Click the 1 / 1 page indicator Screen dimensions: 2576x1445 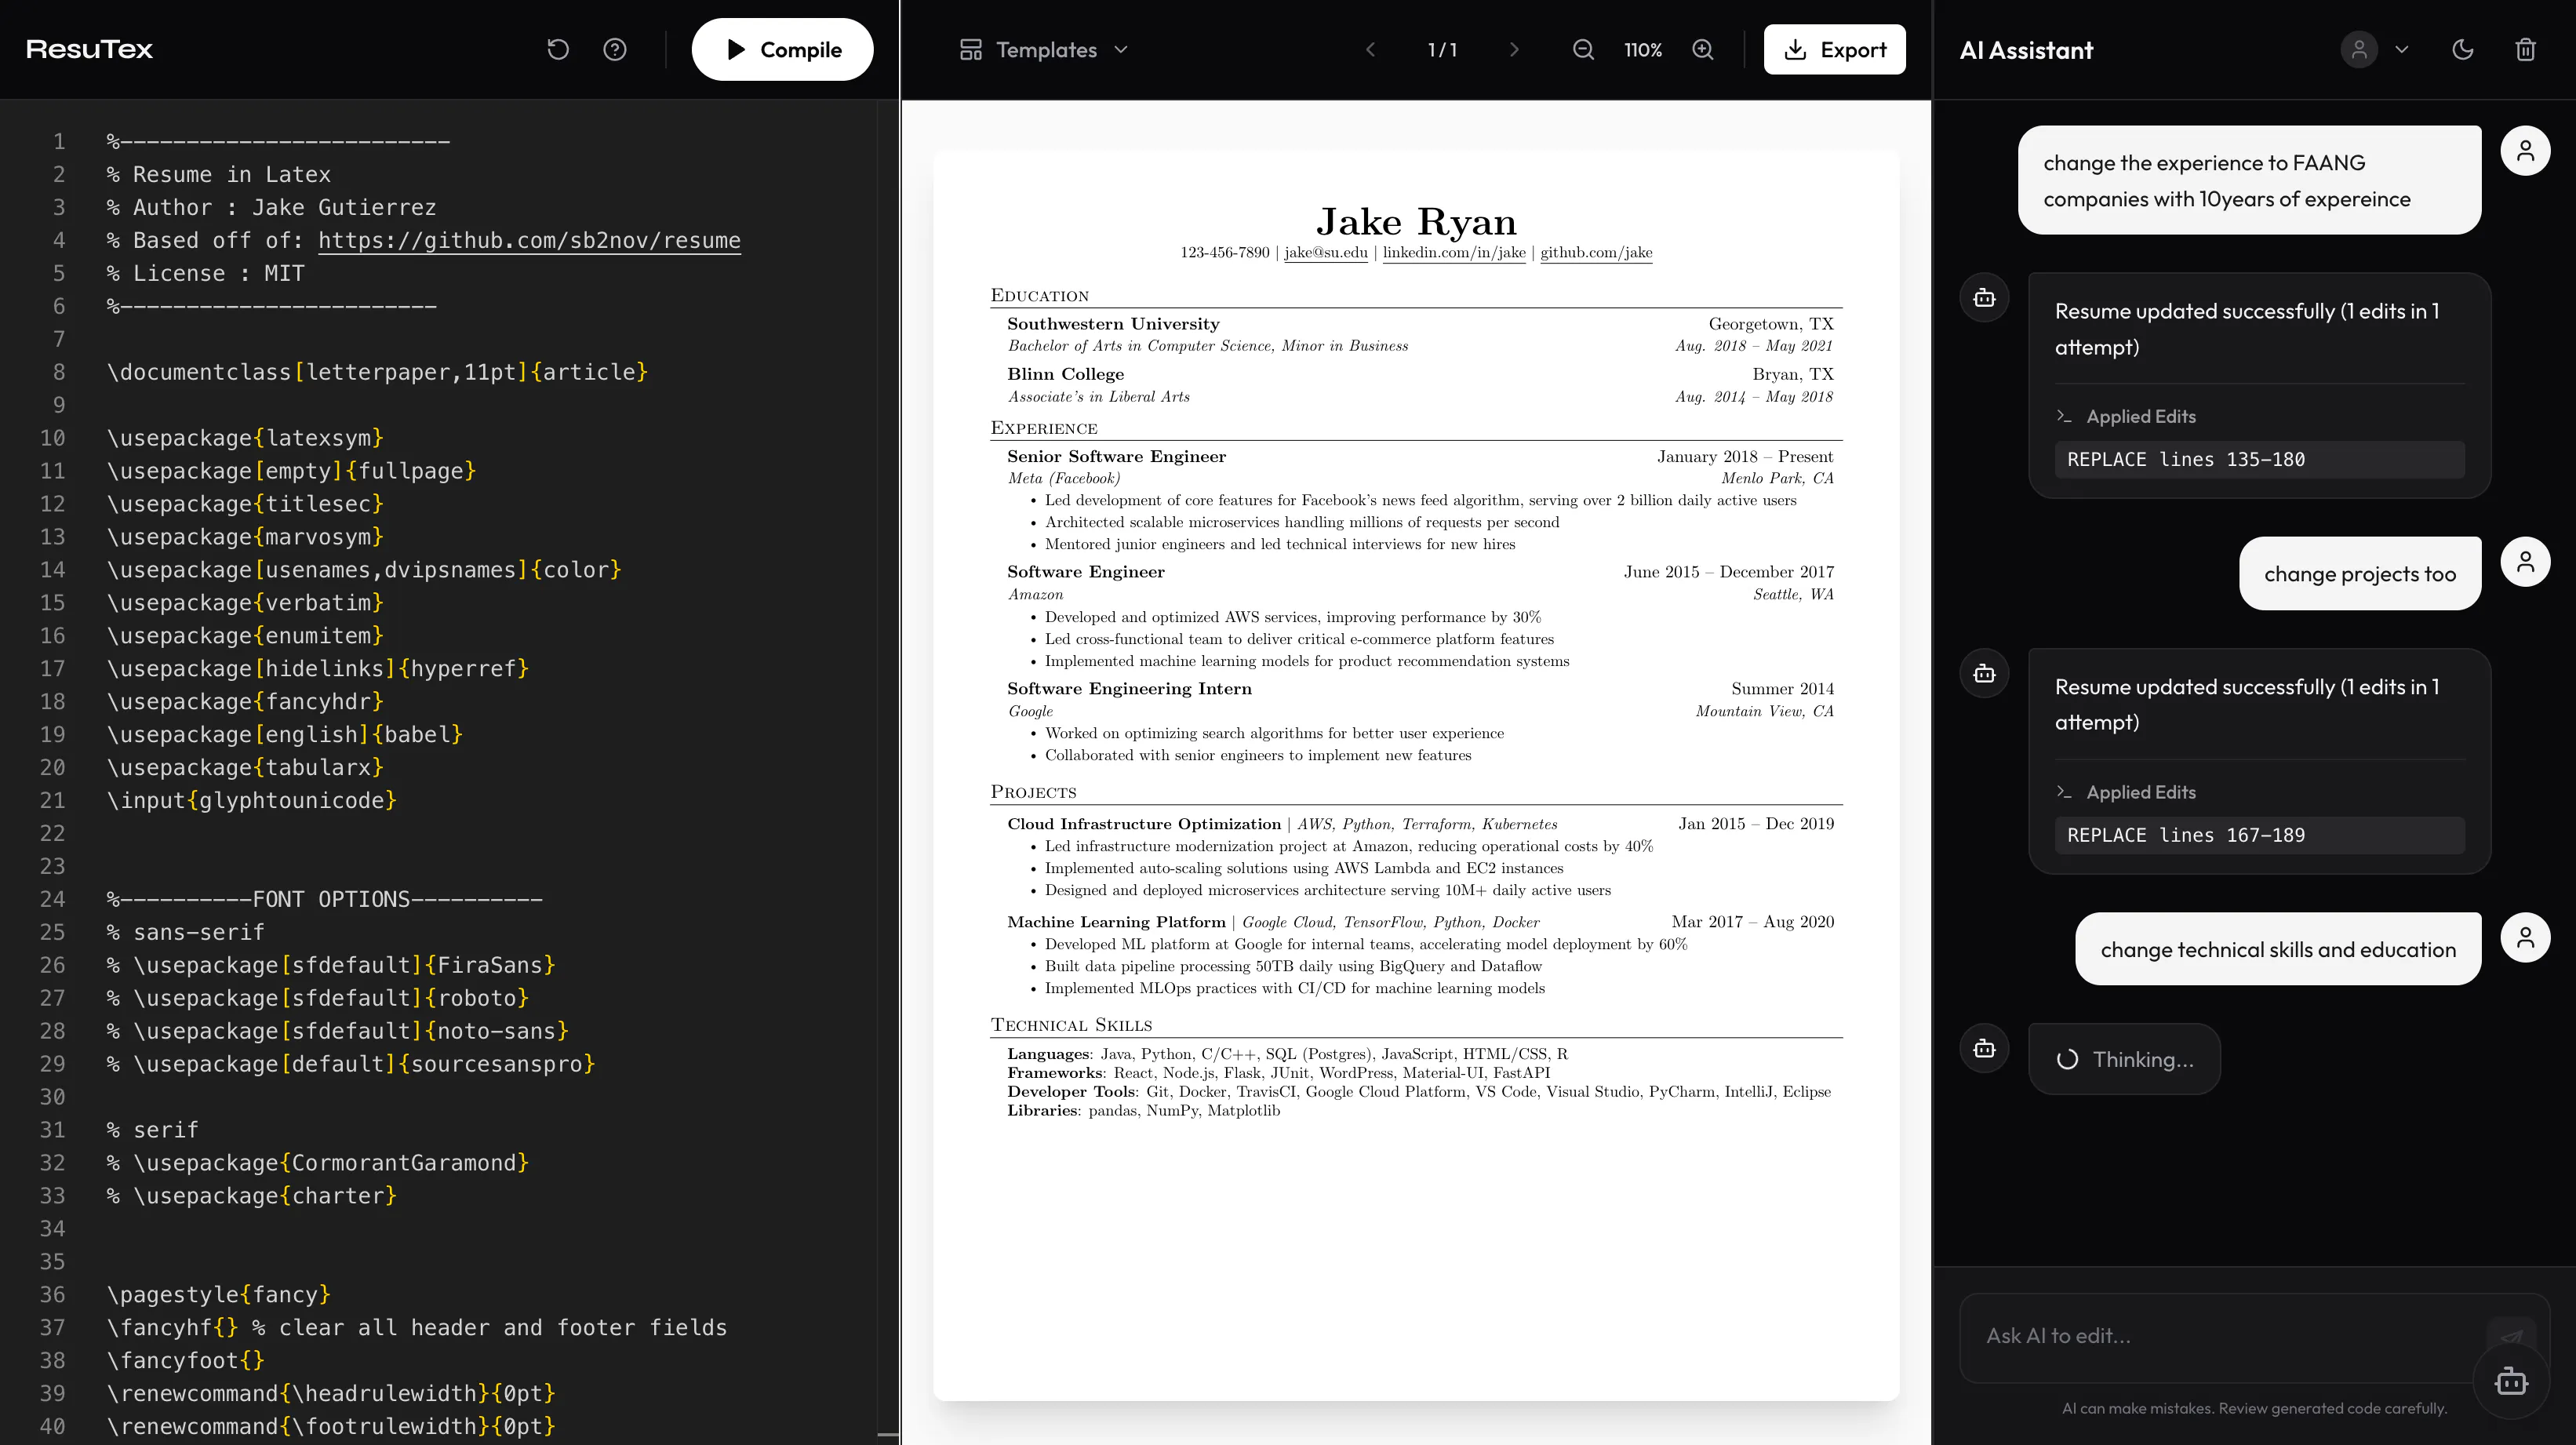click(1442, 49)
